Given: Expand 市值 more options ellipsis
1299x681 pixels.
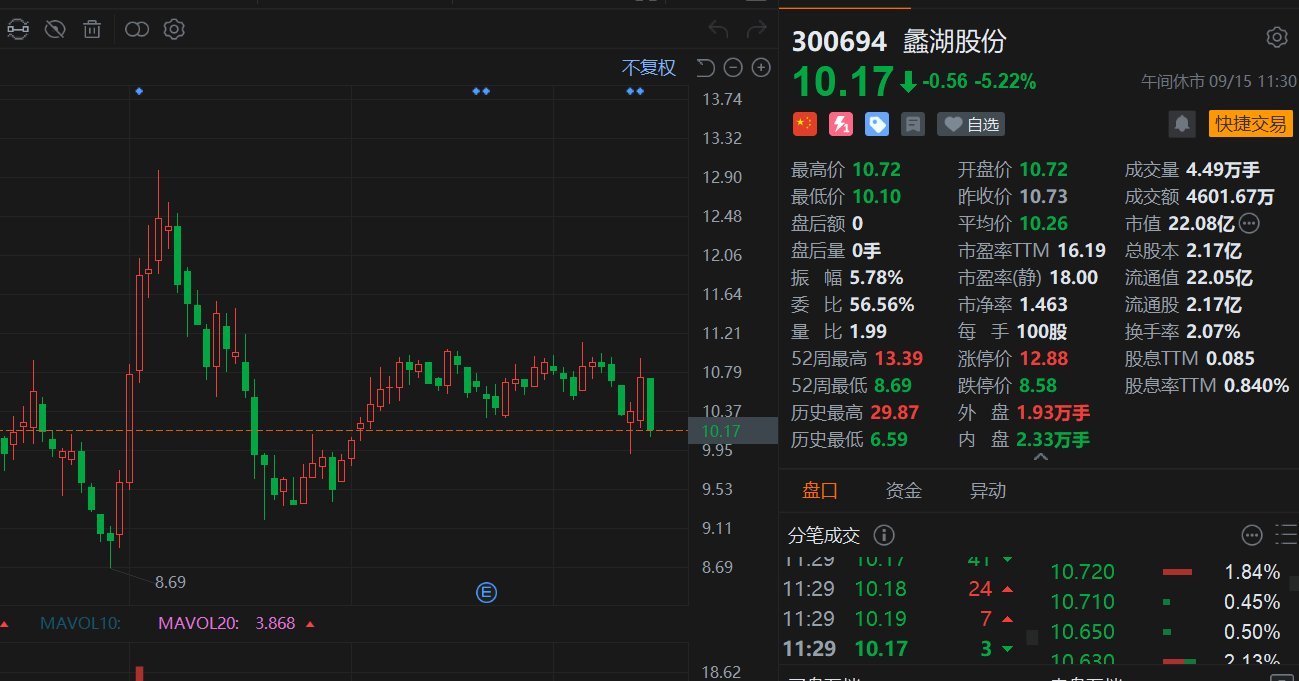Looking at the screenshot, I should point(1250,223).
